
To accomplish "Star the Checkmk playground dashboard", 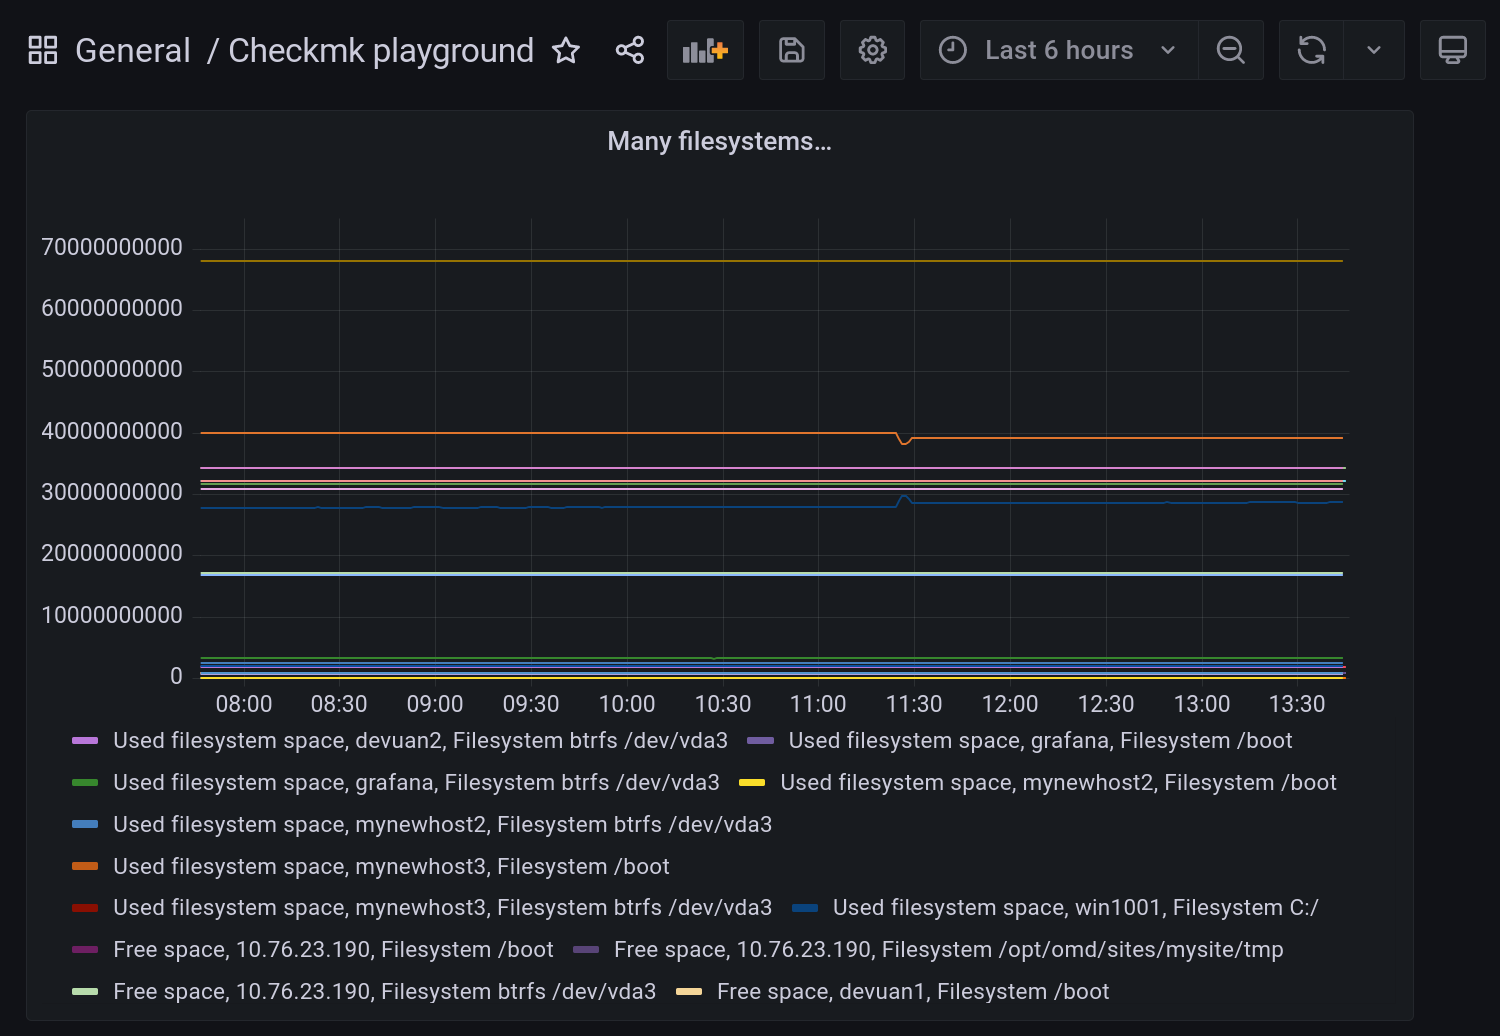I will pyautogui.click(x=566, y=50).
